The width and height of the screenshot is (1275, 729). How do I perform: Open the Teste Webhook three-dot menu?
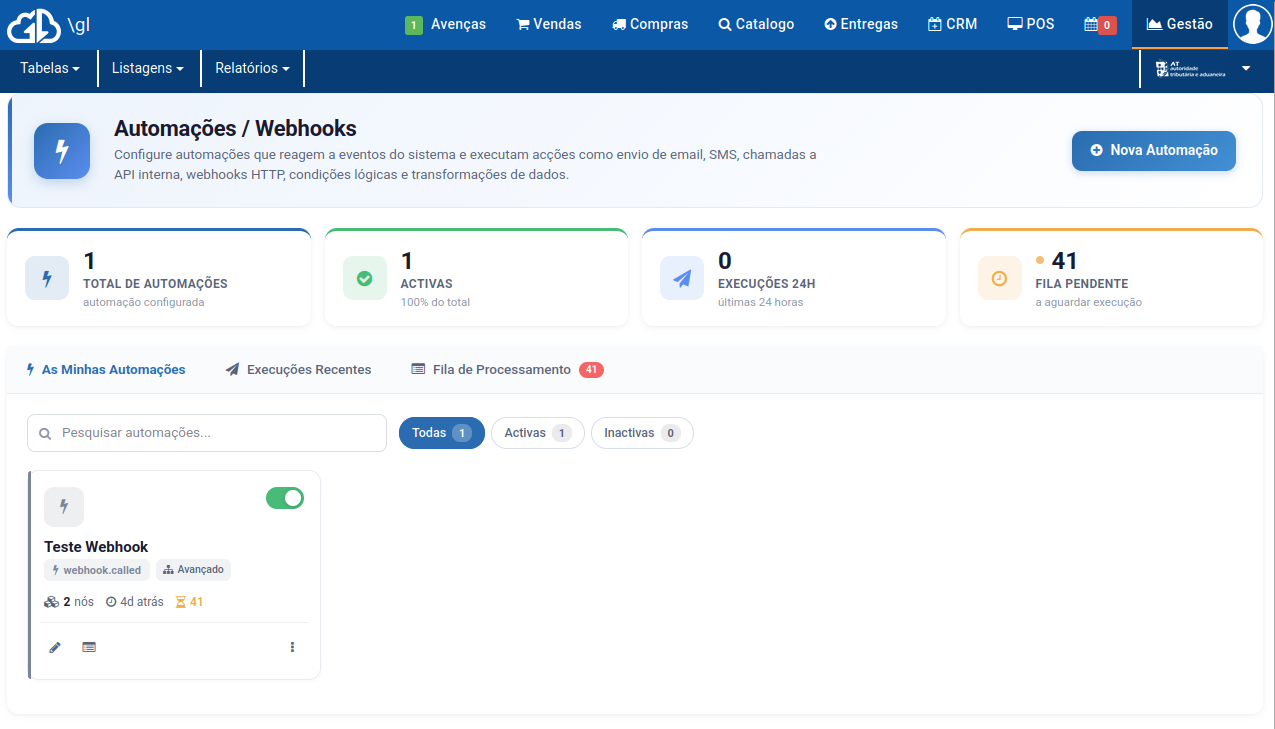point(292,647)
